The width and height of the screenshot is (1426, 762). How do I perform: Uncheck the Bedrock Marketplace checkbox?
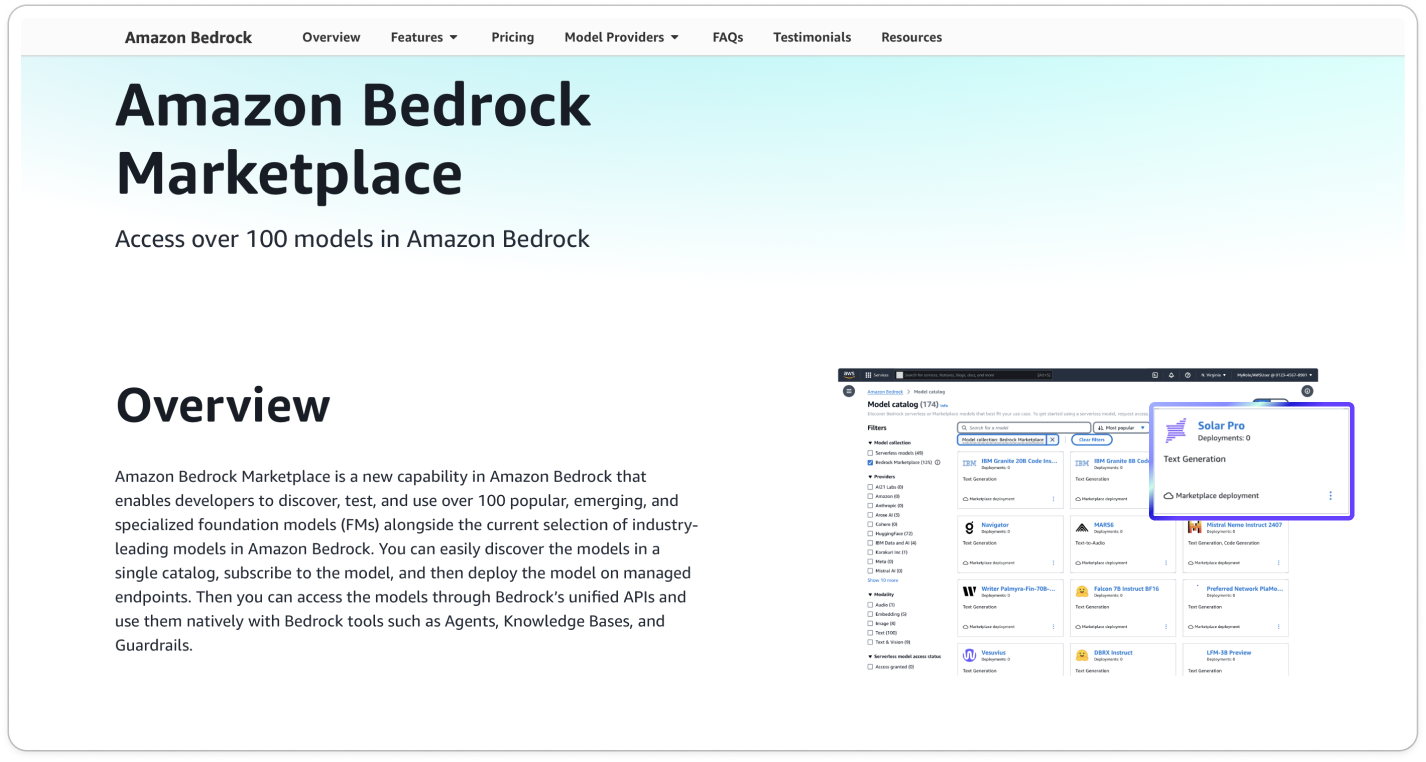tap(870, 463)
